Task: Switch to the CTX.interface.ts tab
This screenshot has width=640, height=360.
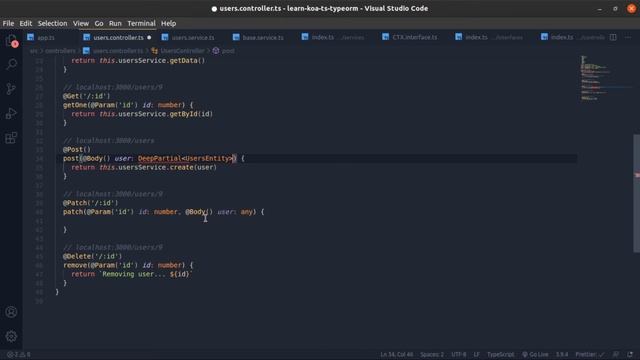Action: [x=414, y=38]
